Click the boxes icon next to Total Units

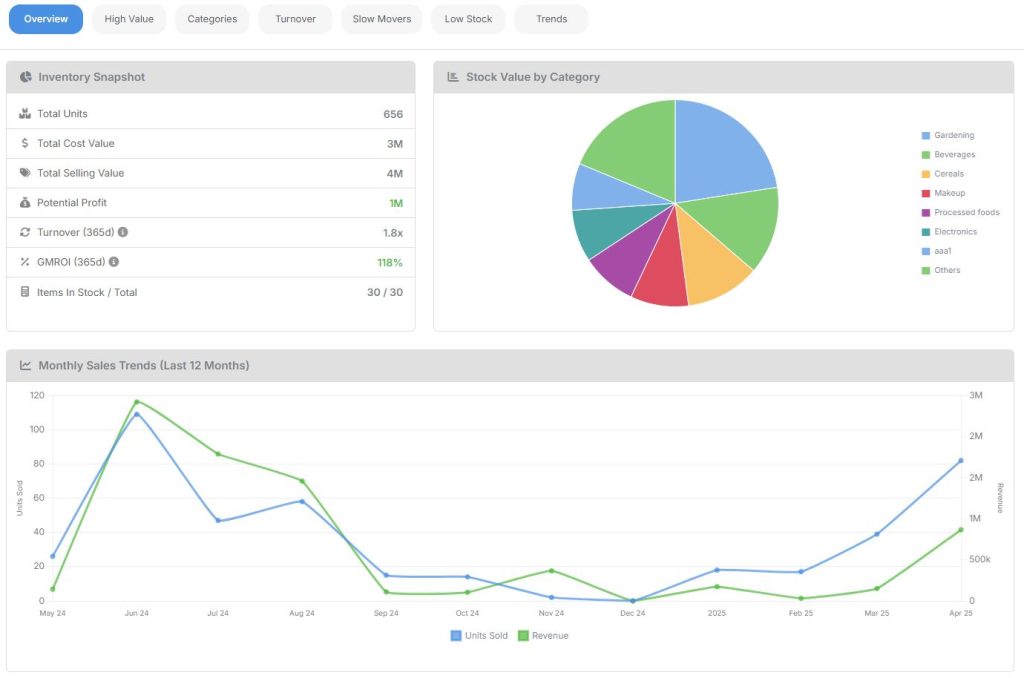[x=25, y=113]
